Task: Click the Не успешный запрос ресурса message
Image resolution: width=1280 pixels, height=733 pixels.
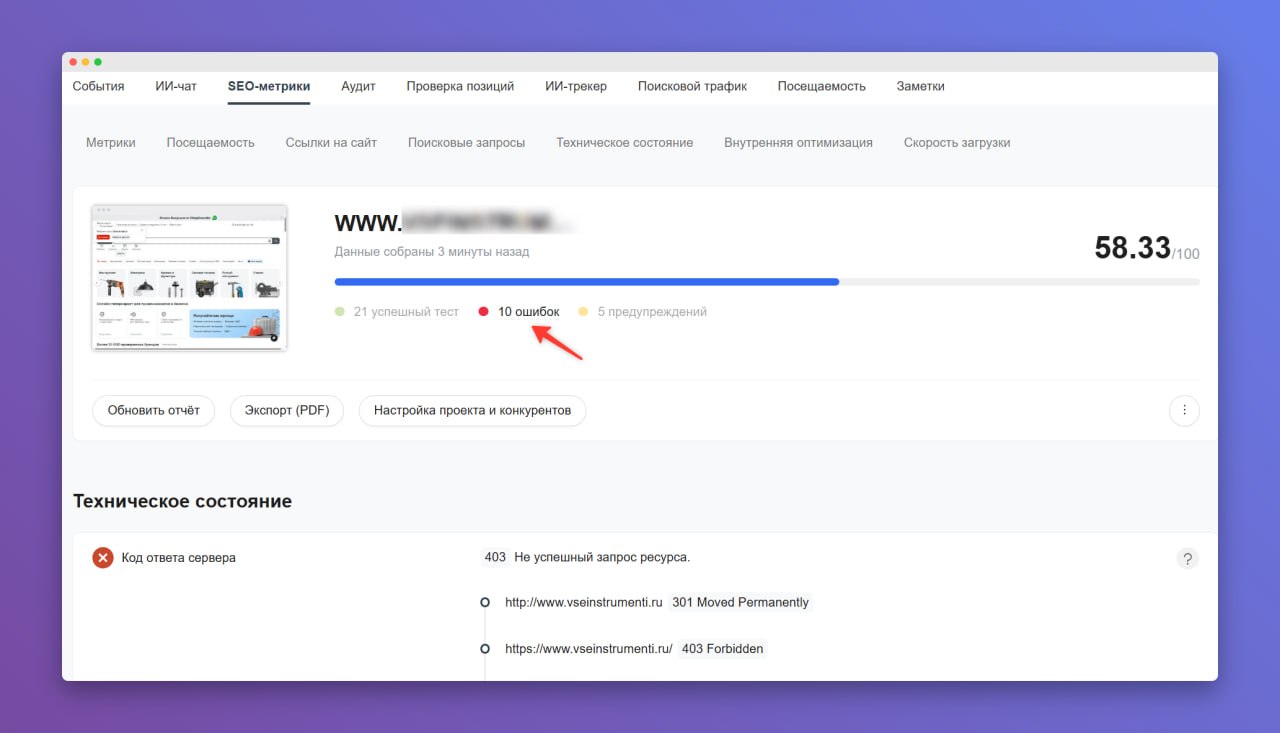Action: [x=602, y=557]
